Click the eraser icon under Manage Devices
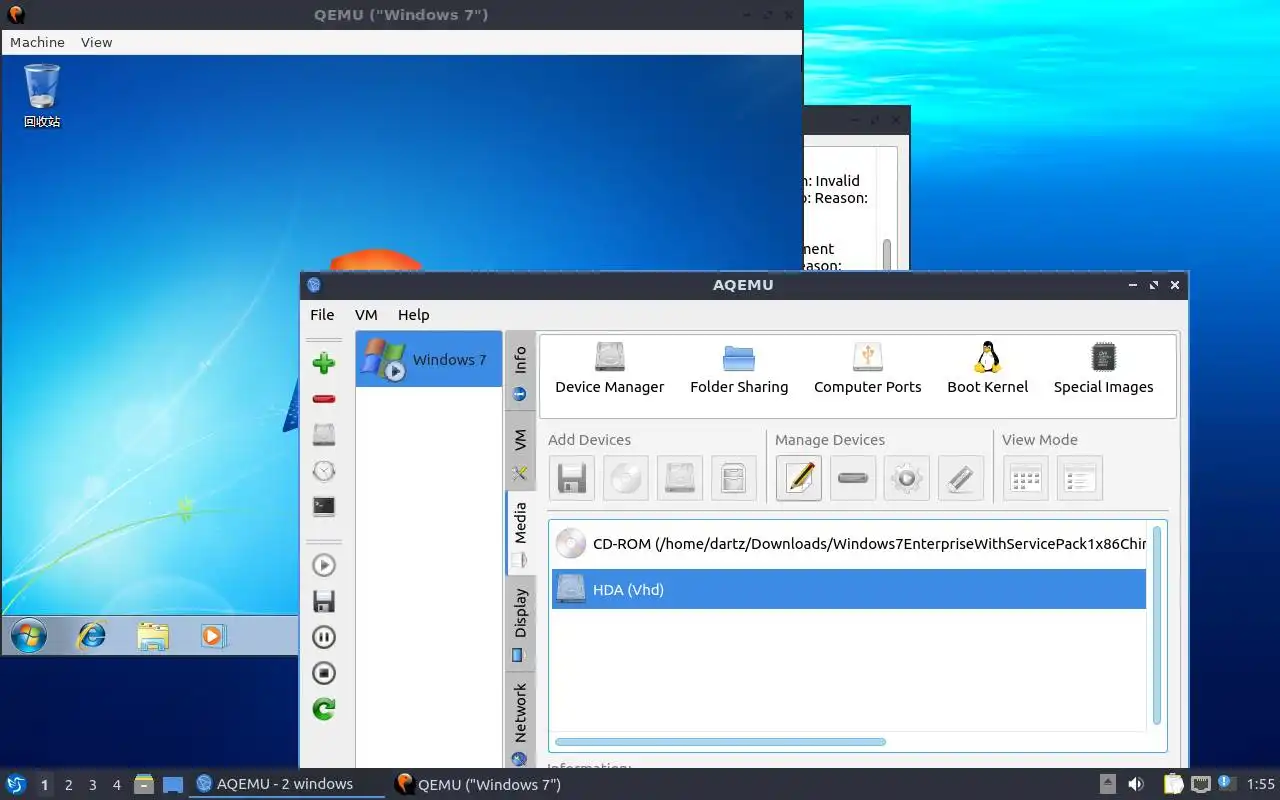The width and height of the screenshot is (1280, 800). coord(961,478)
